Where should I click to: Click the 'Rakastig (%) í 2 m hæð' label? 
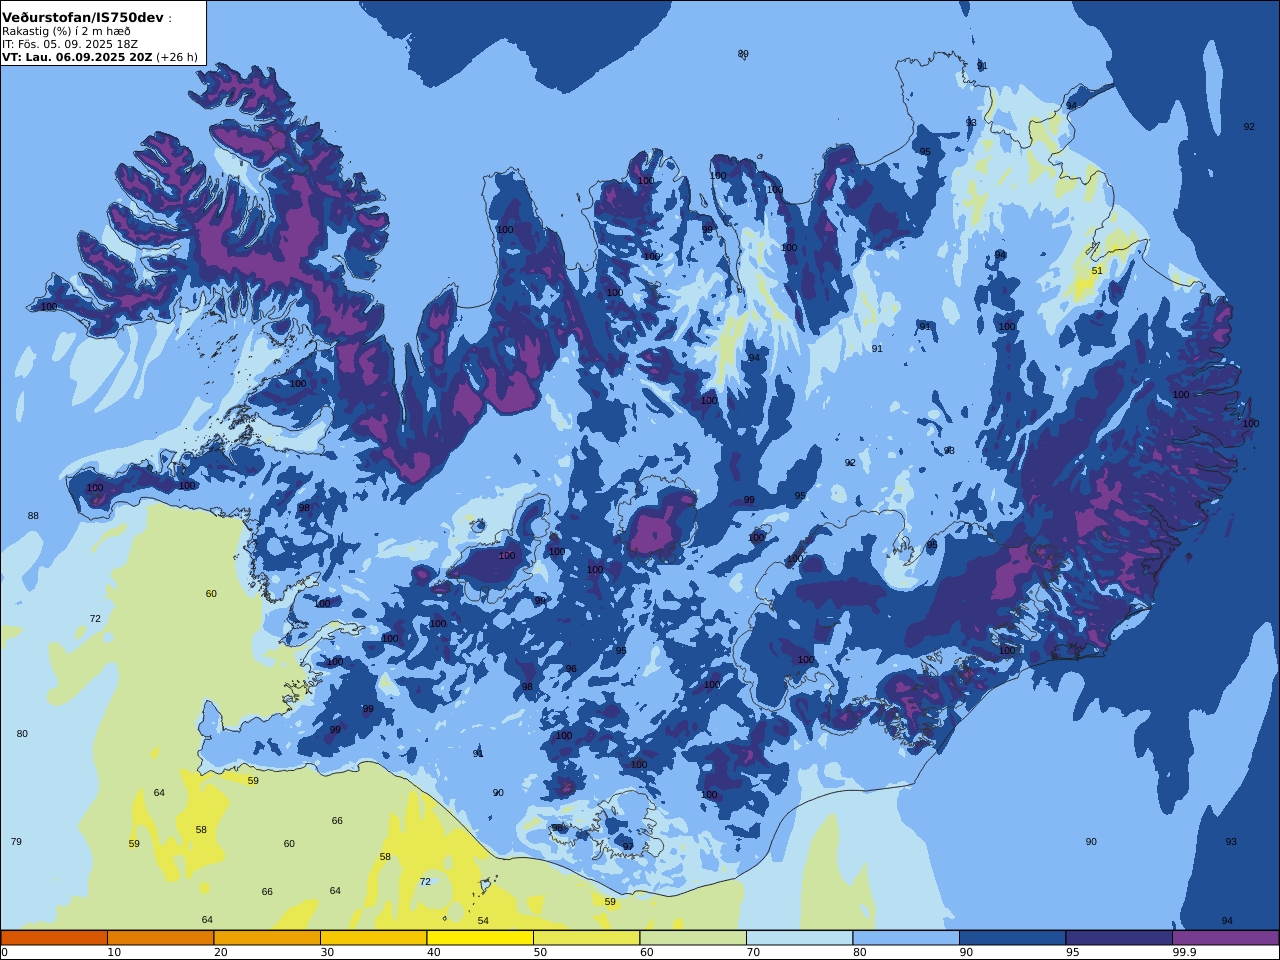66,31
